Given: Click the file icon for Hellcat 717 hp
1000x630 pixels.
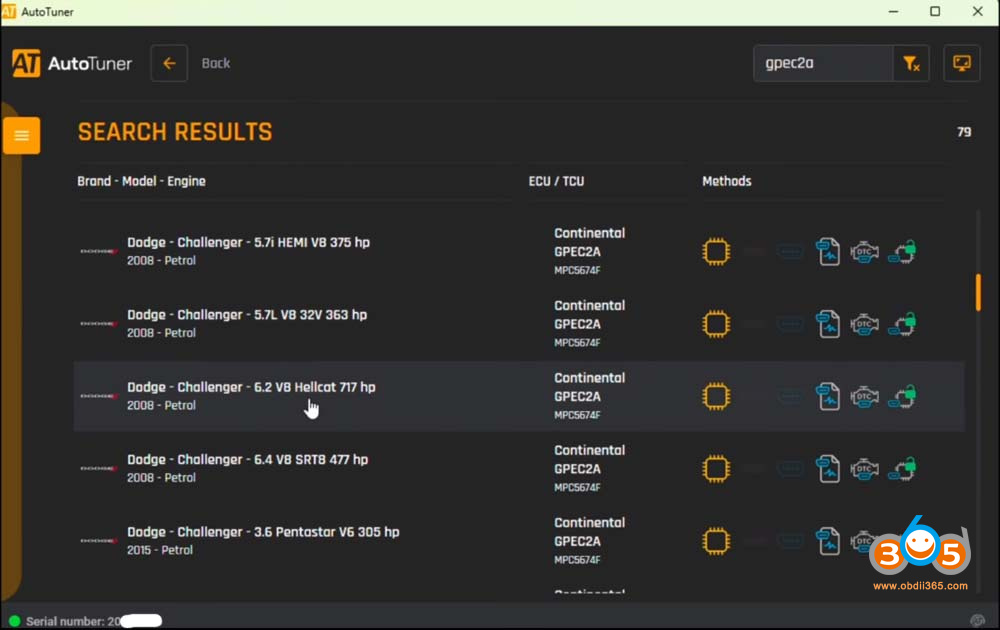Looking at the screenshot, I should click(x=828, y=396).
